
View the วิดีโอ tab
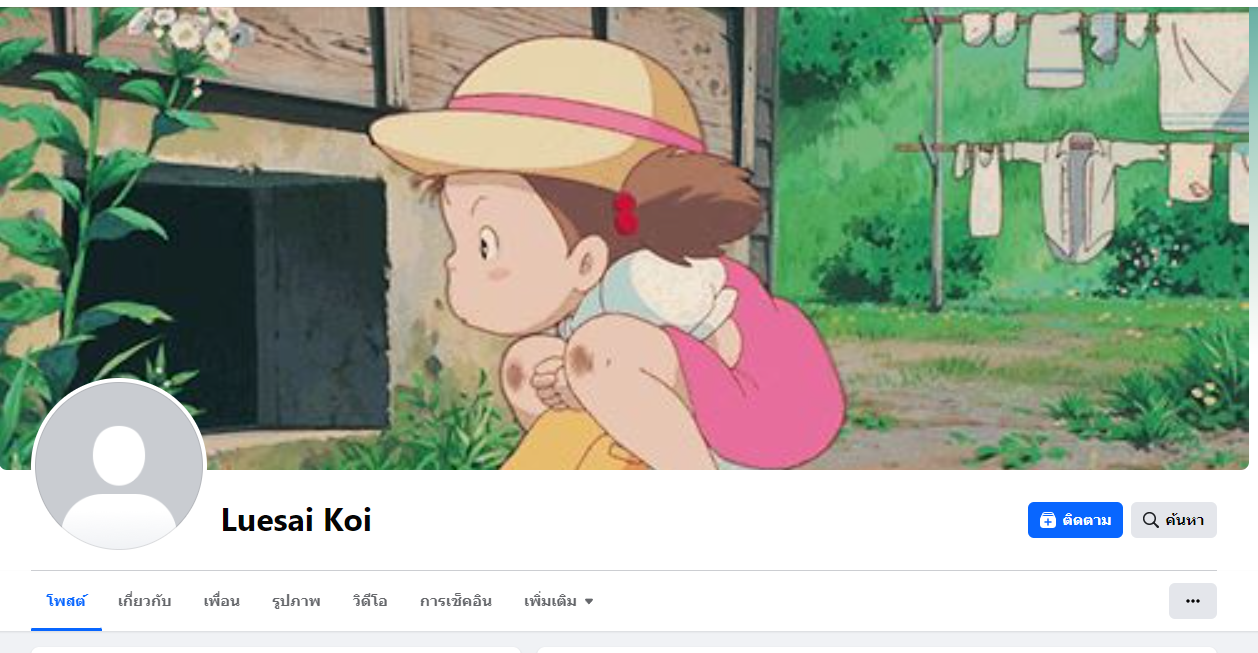[x=370, y=601]
